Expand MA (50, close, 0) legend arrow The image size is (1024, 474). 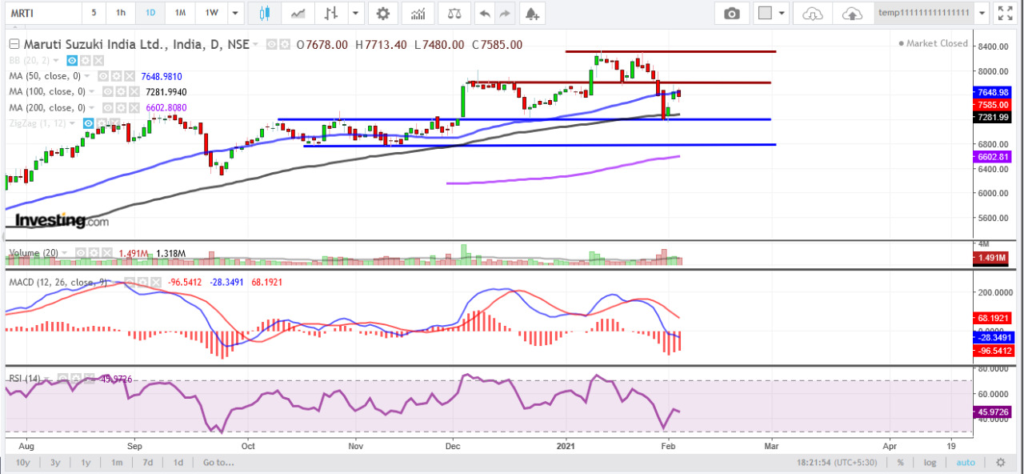click(x=87, y=76)
